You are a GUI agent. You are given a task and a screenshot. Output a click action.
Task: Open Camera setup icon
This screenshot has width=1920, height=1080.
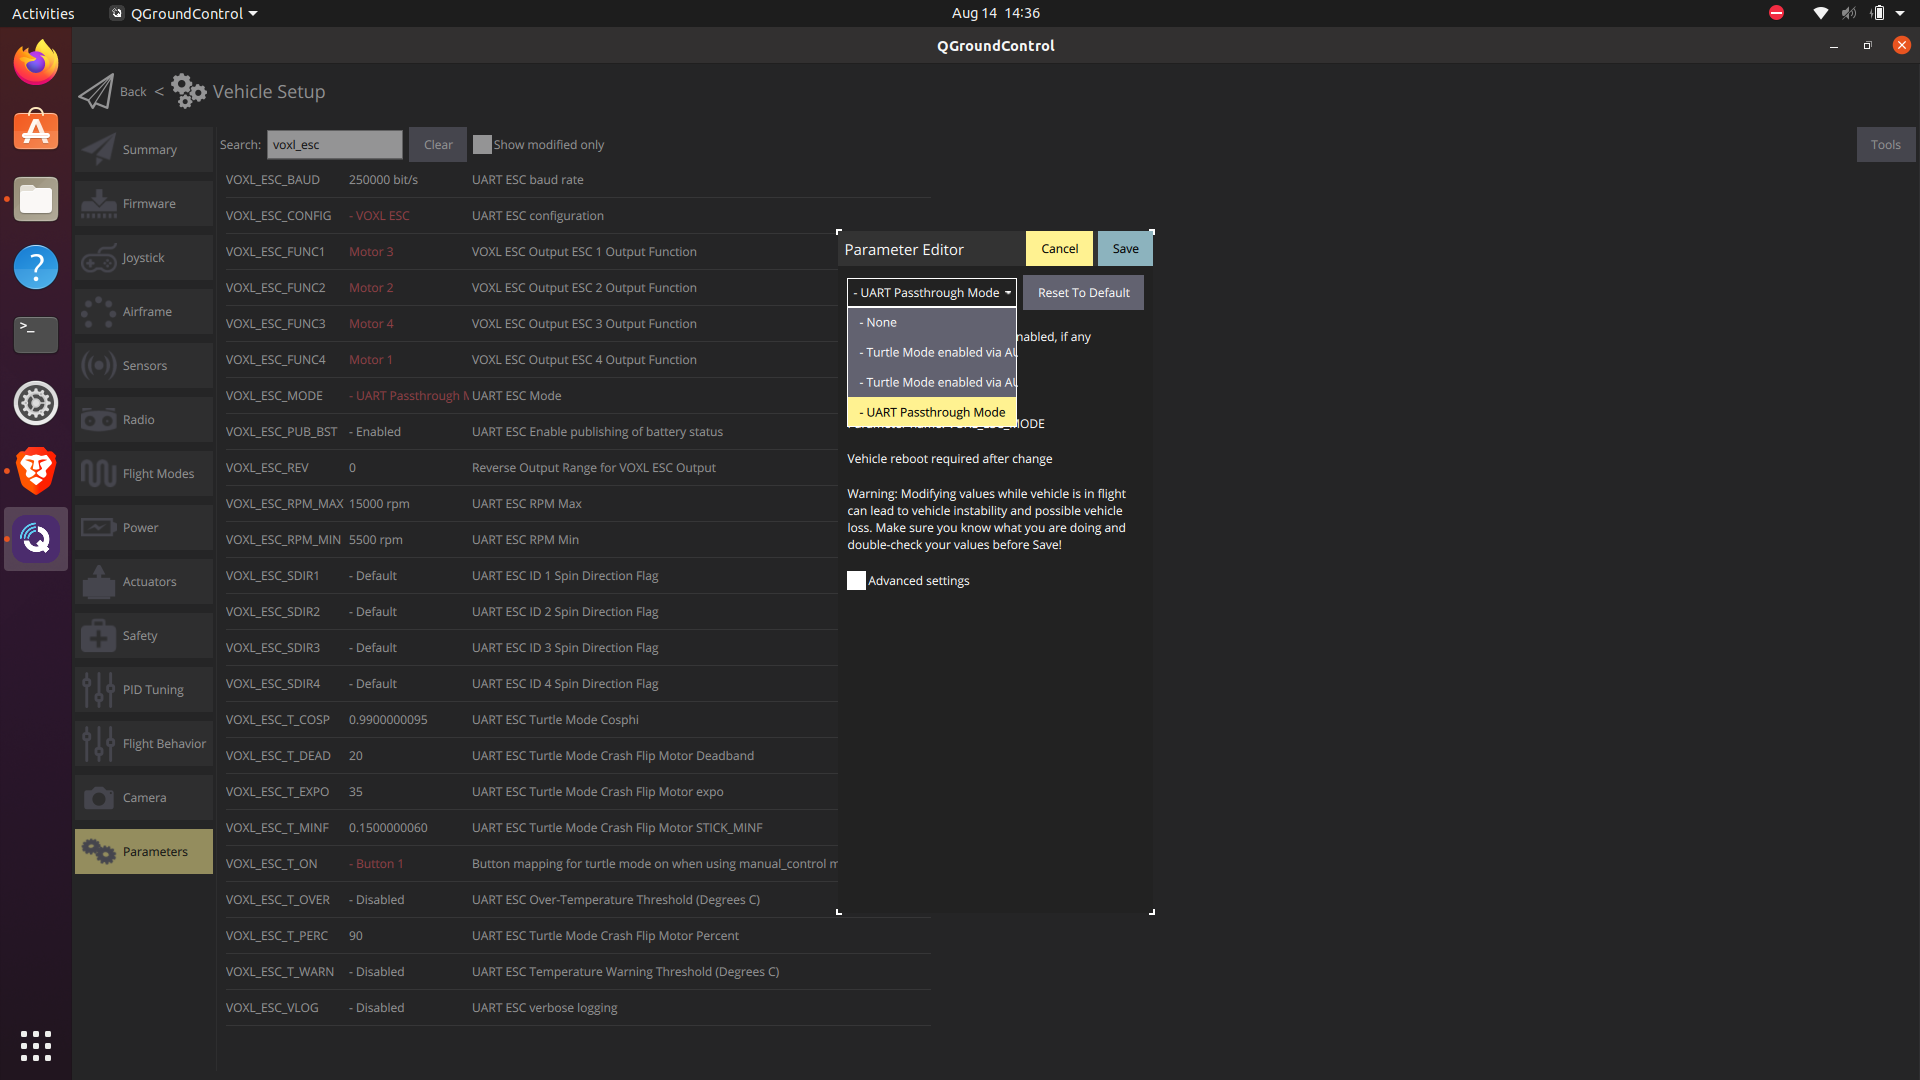coord(98,797)
